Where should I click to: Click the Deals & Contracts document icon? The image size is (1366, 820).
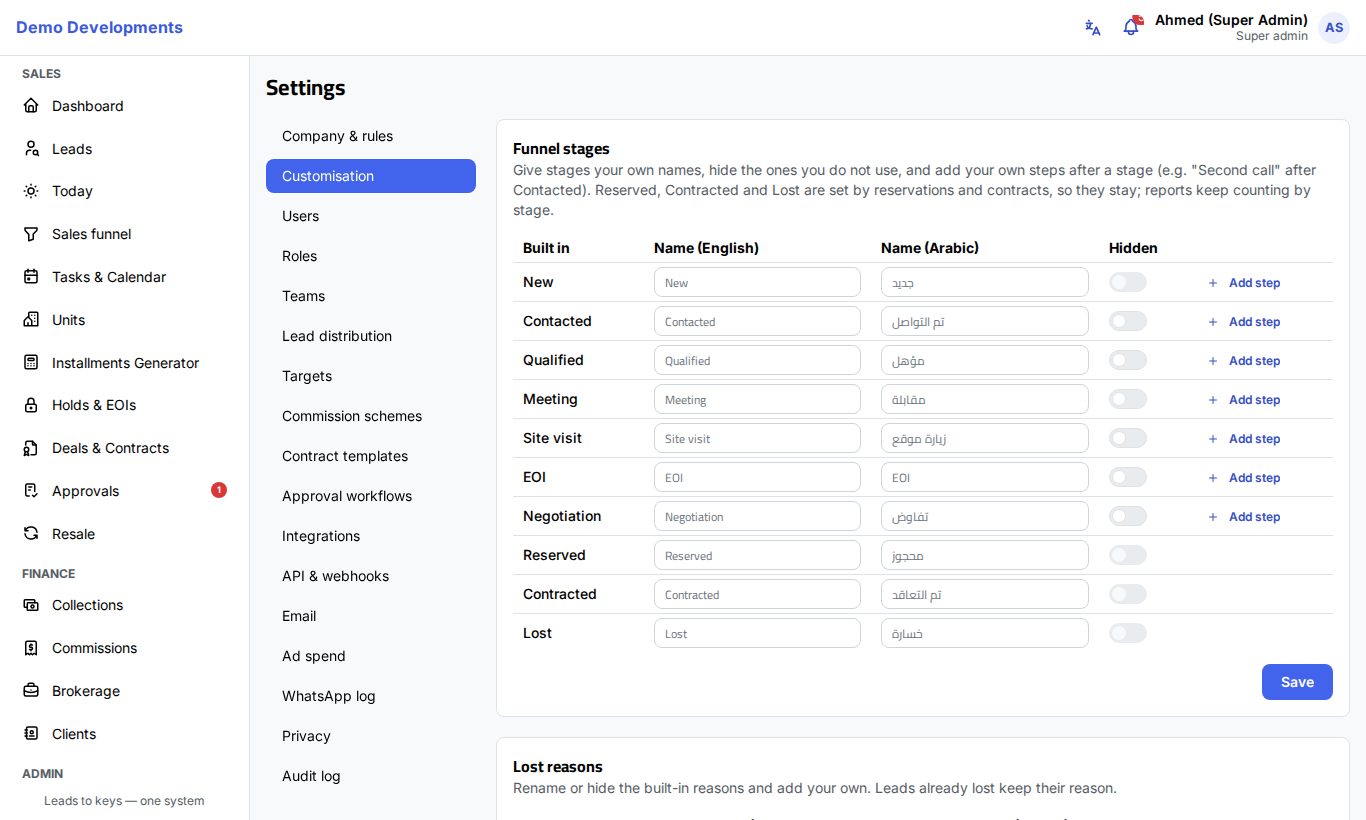tap(31, 448)
